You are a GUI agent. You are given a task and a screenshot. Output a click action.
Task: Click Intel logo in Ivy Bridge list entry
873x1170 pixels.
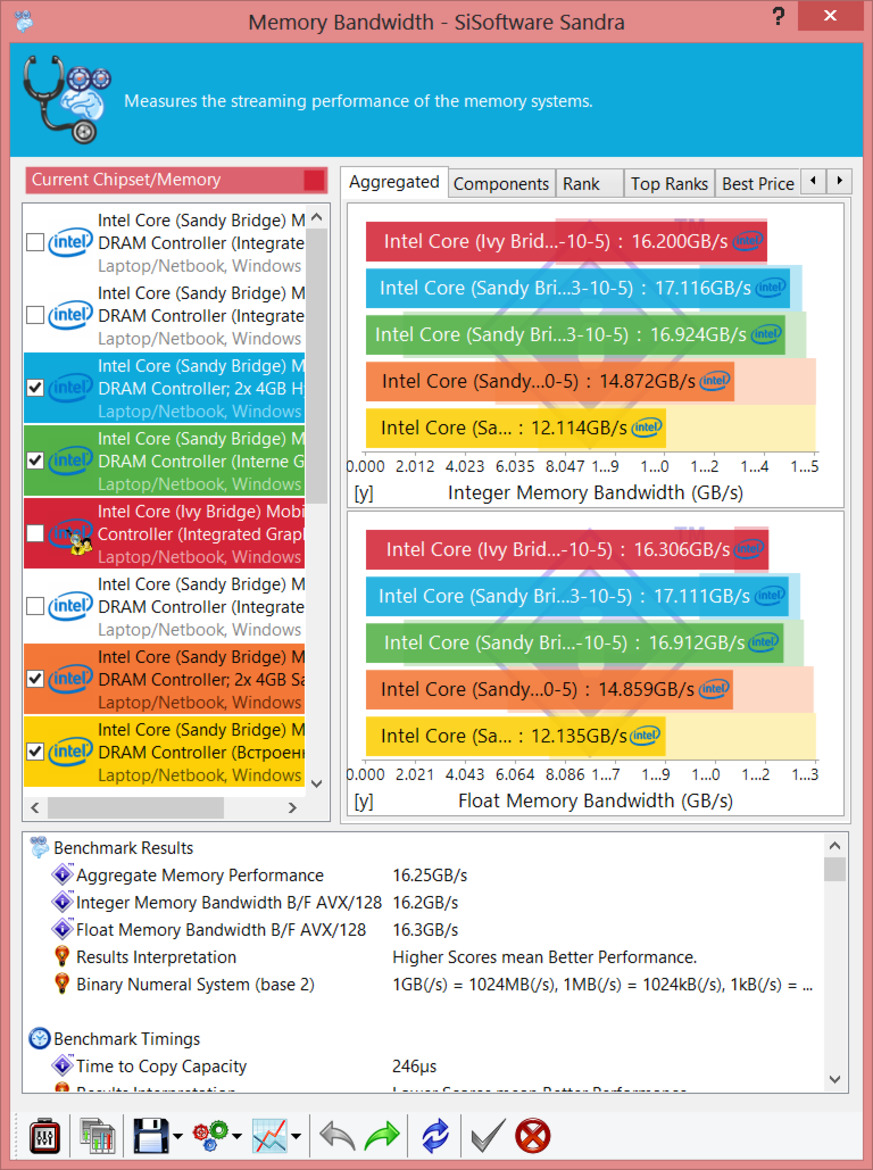(x=71, y=534)
